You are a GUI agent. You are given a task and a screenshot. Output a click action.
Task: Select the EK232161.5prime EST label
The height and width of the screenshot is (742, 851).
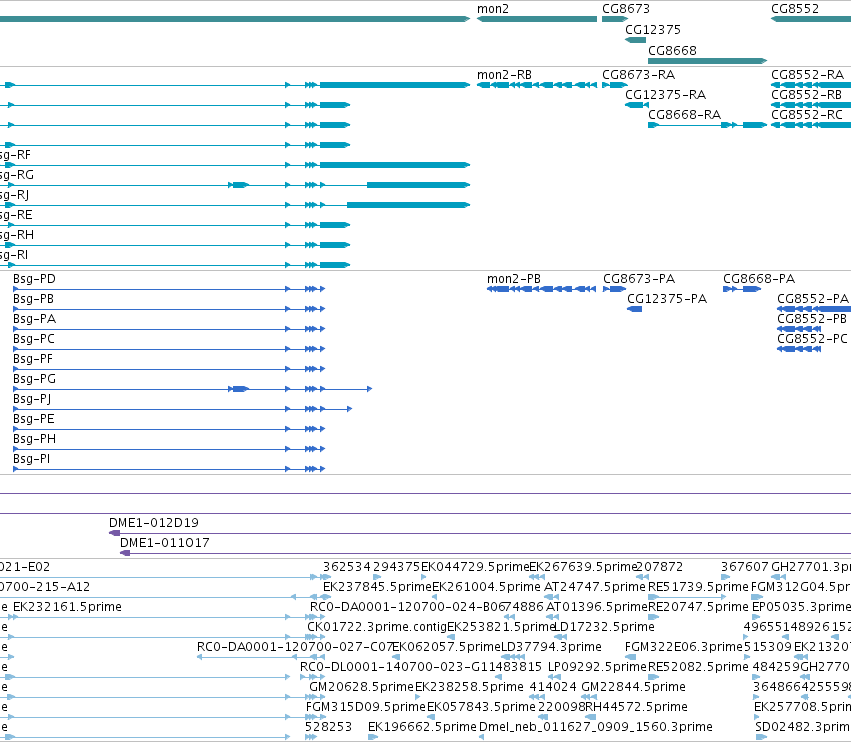click(67, 607)
